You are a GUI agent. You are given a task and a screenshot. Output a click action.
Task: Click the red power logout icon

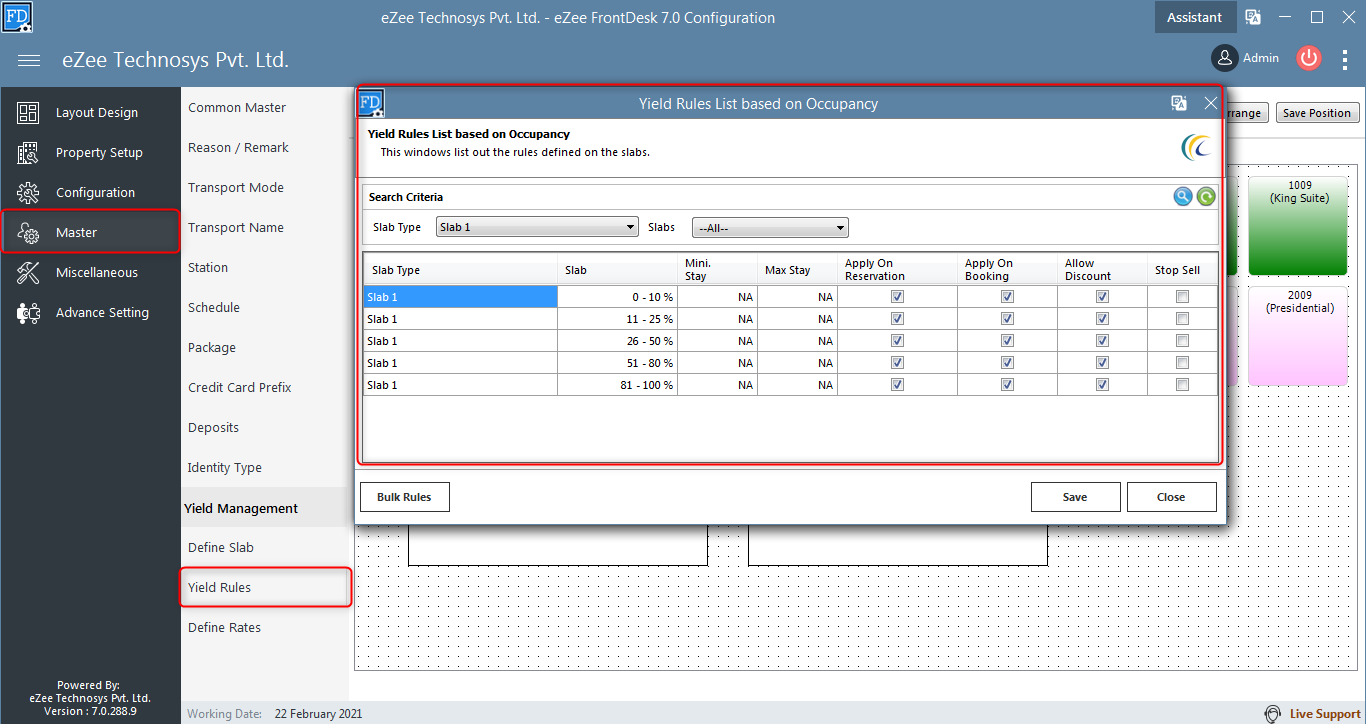(1308, 58)
